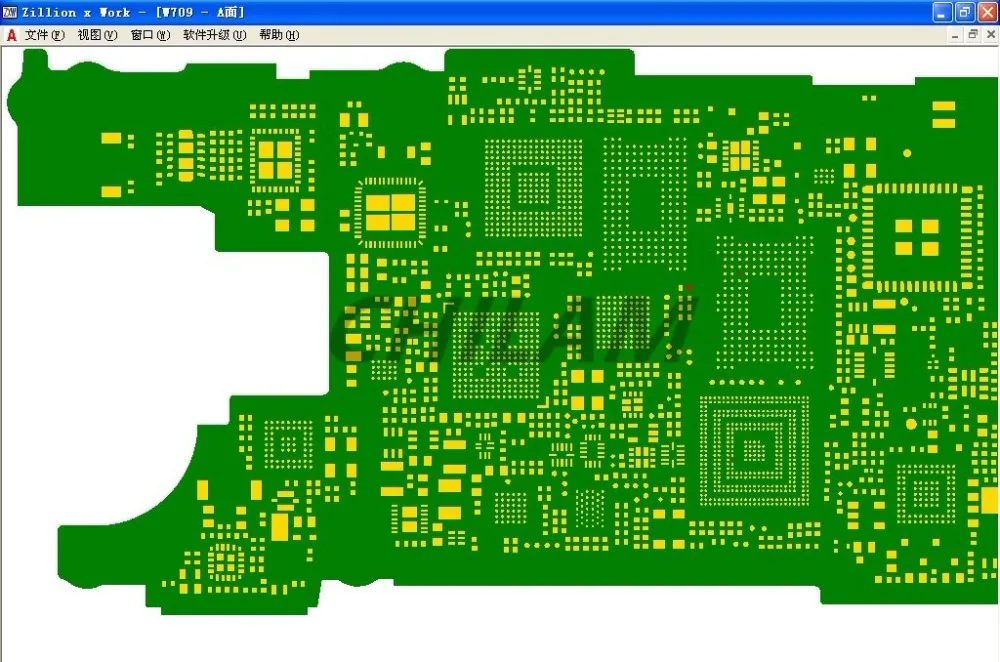1000x662 pixels.
Task: Open the 文件(F) menu
Action: pos(45,35)
